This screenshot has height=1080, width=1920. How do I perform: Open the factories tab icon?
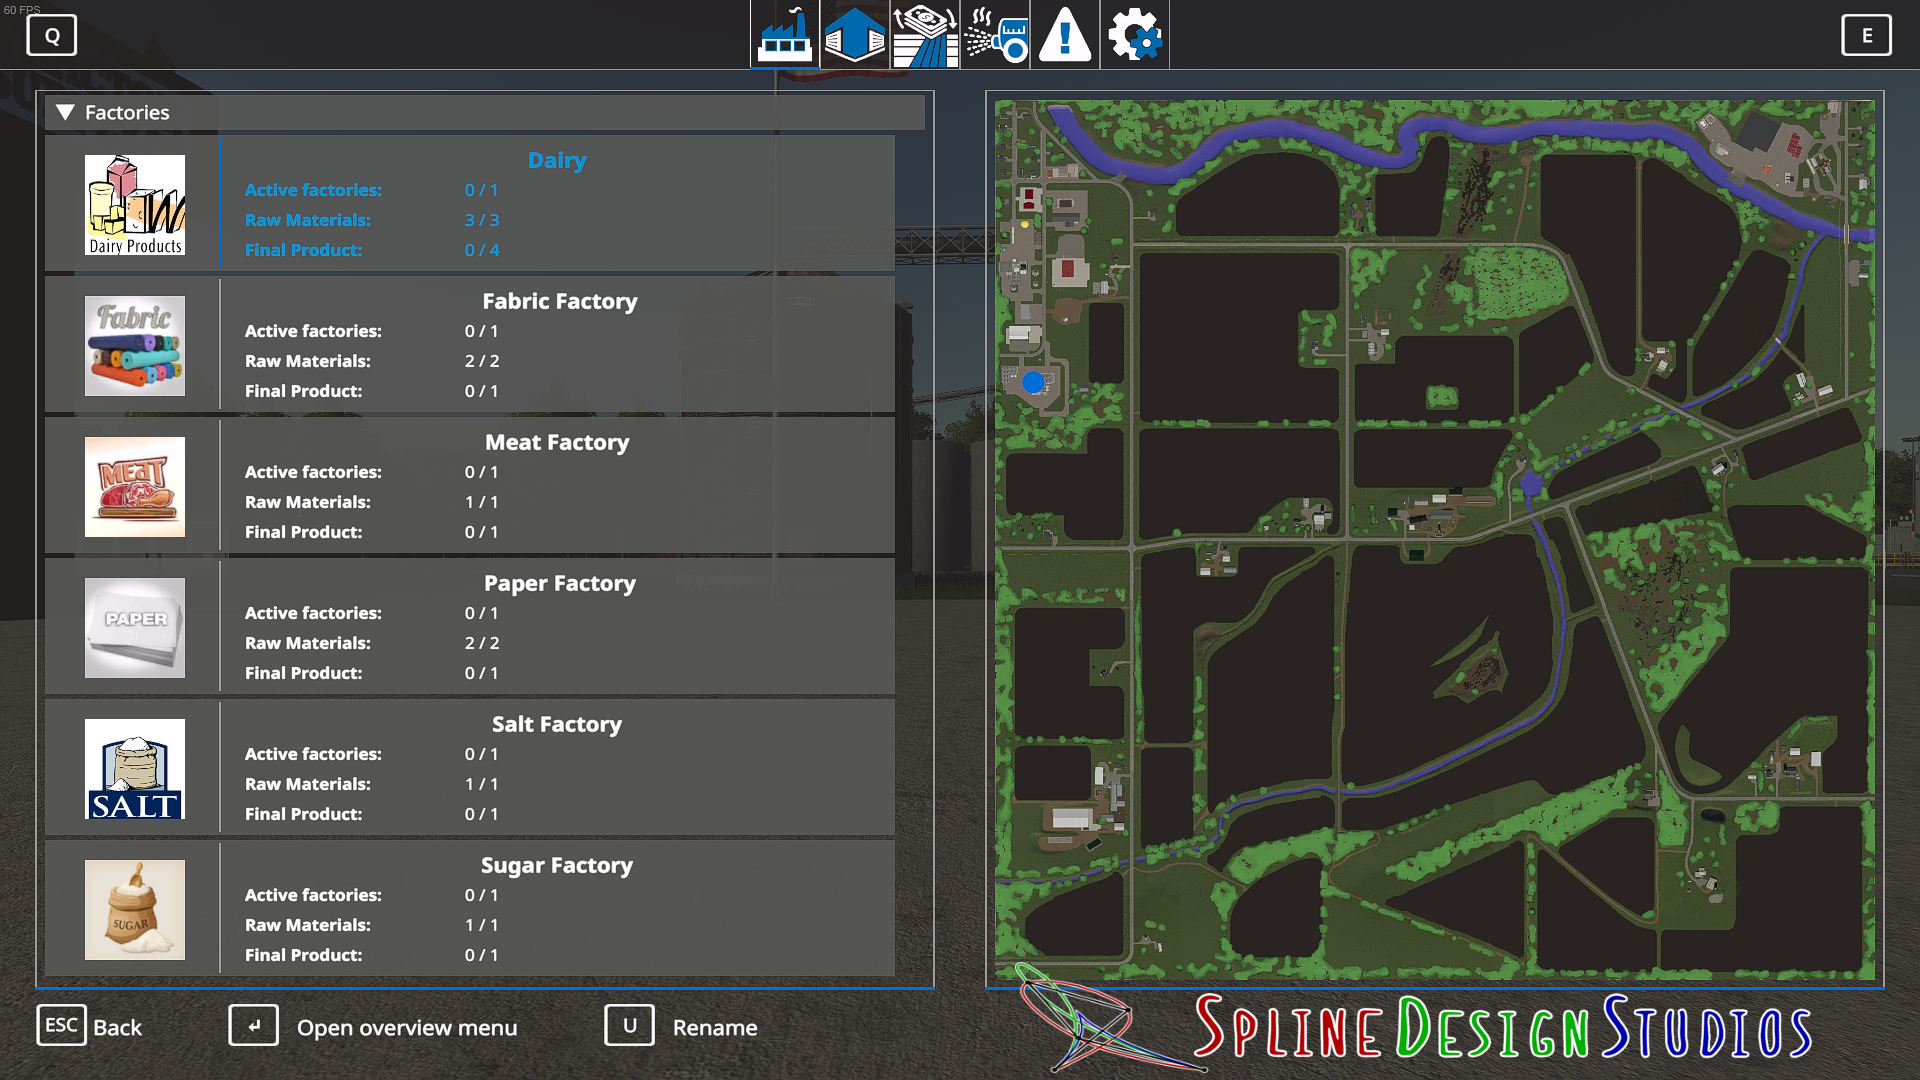[x=785, y=35]
